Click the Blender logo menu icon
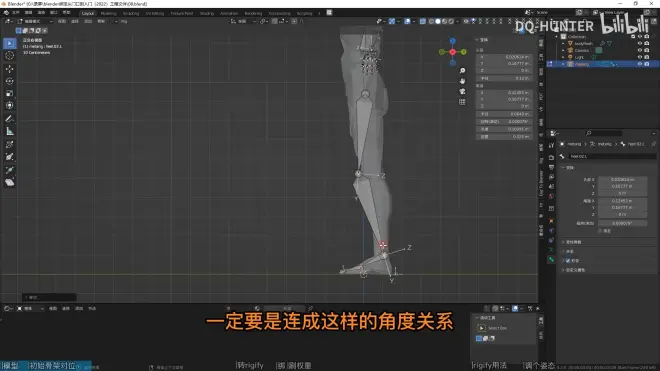The width and height of the screenshot is (660, 371). click(x=6, y=13)
